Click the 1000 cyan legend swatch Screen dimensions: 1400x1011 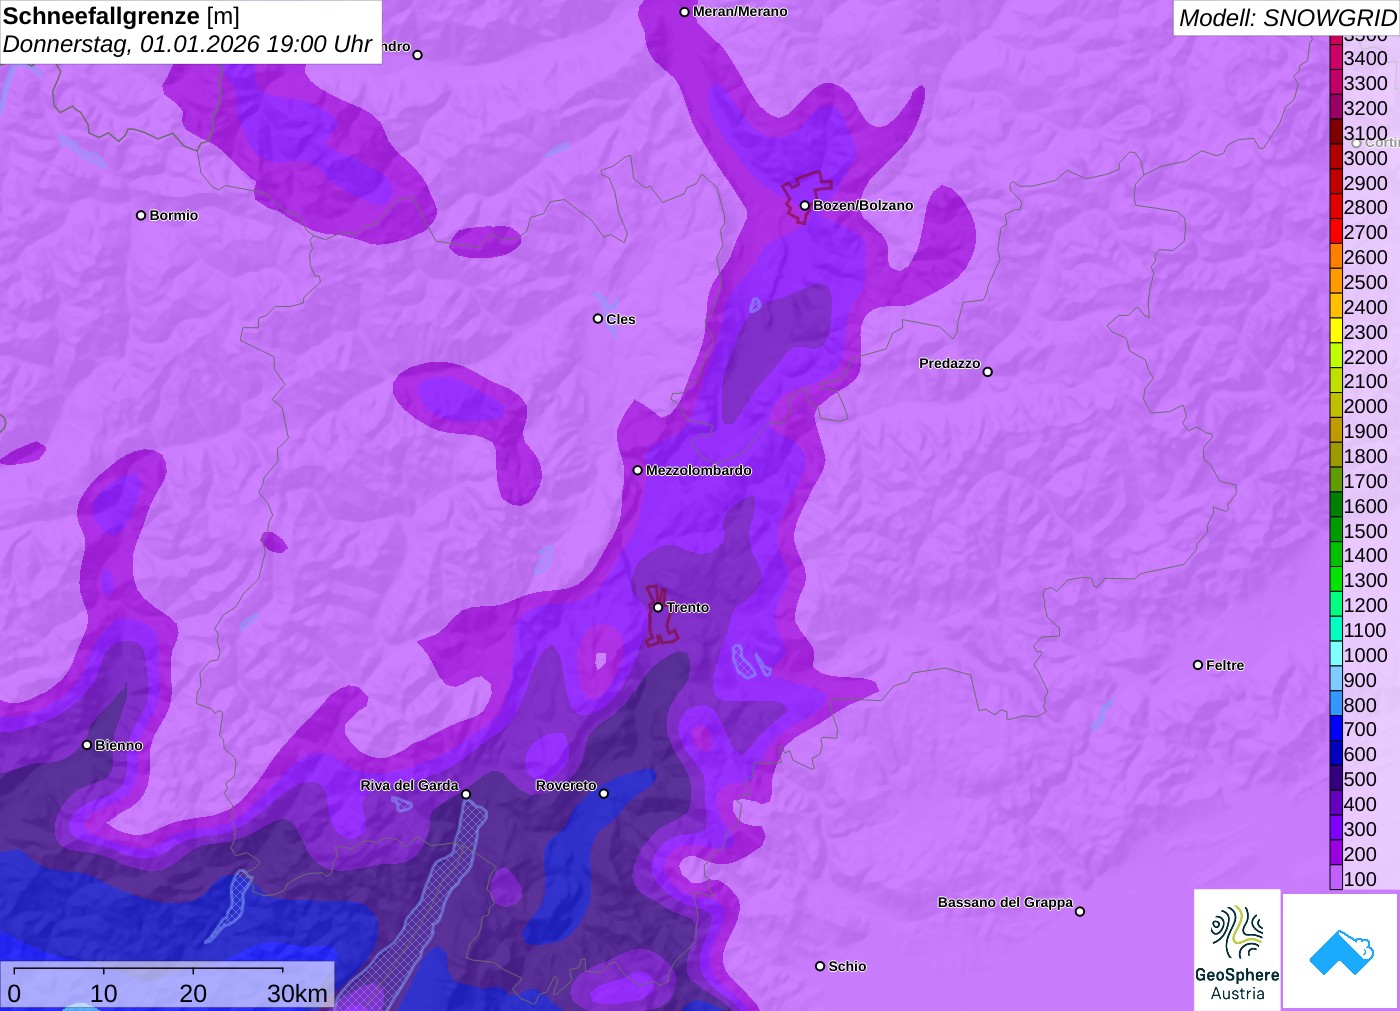pyautogui.click(x=1336, y=654)
